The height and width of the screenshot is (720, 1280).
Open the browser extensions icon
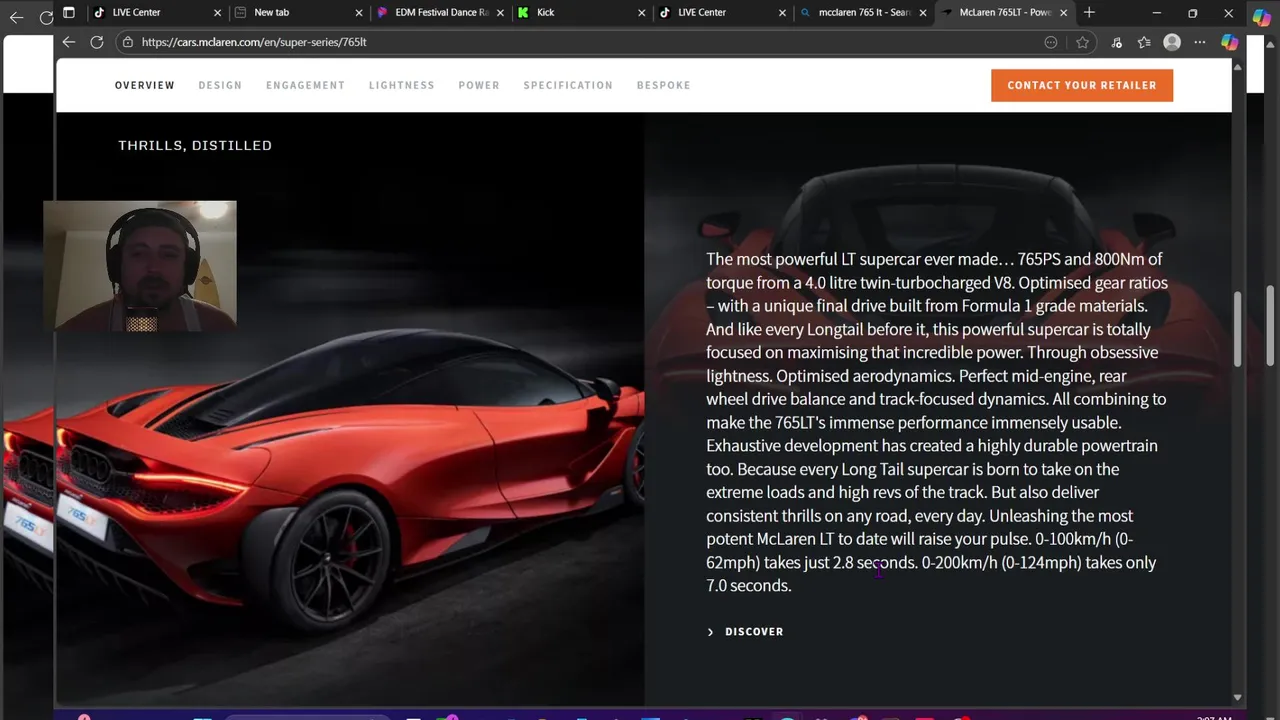tap(1117, 42)
